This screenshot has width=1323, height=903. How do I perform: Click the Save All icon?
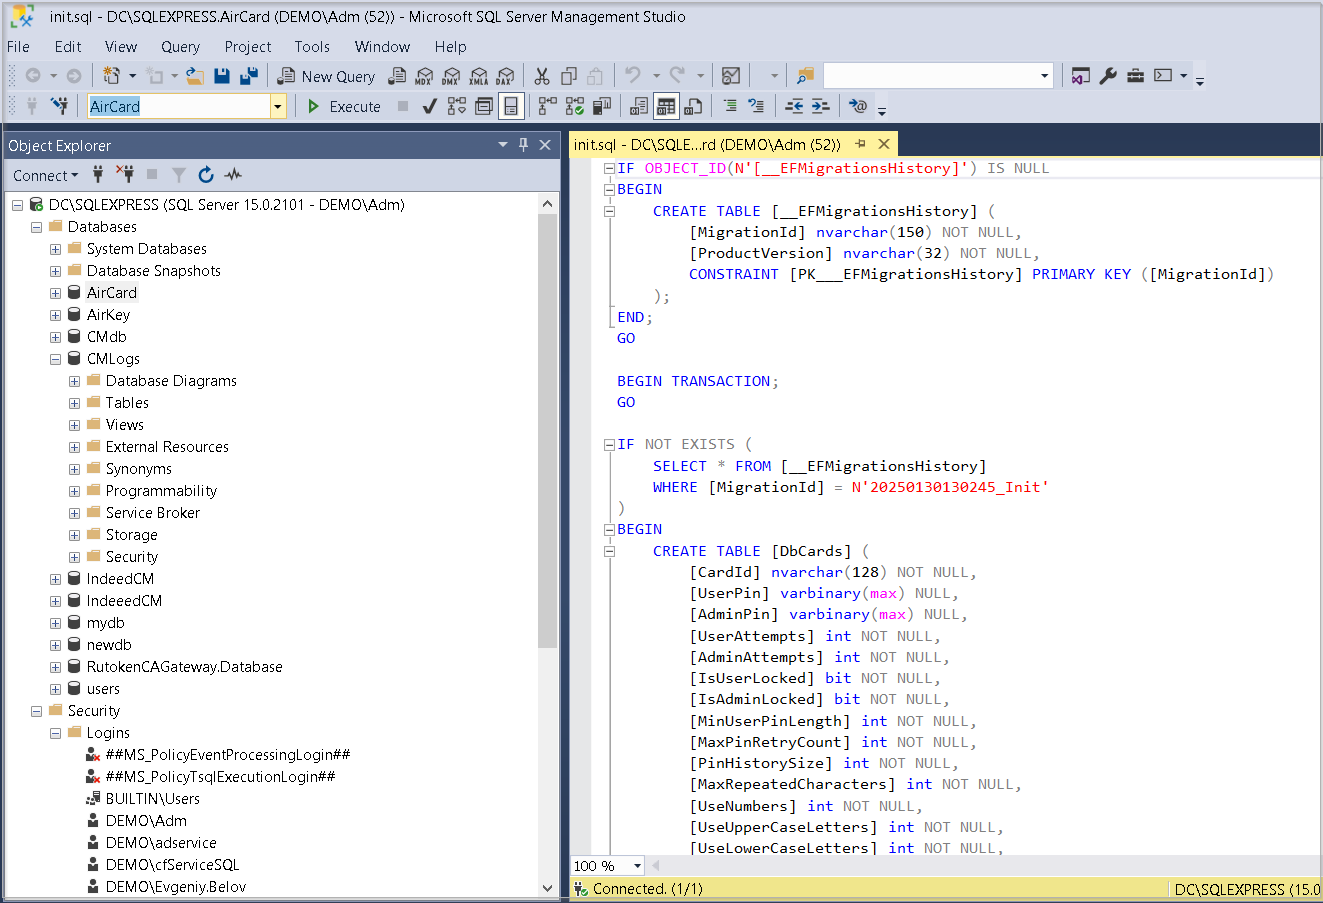[x=249, y=76]
